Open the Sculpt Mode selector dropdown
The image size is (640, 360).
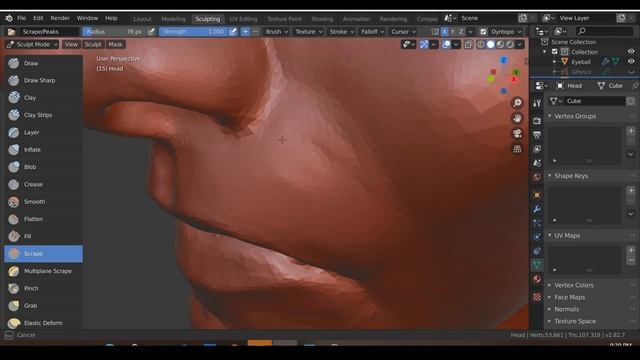[32, 44]
